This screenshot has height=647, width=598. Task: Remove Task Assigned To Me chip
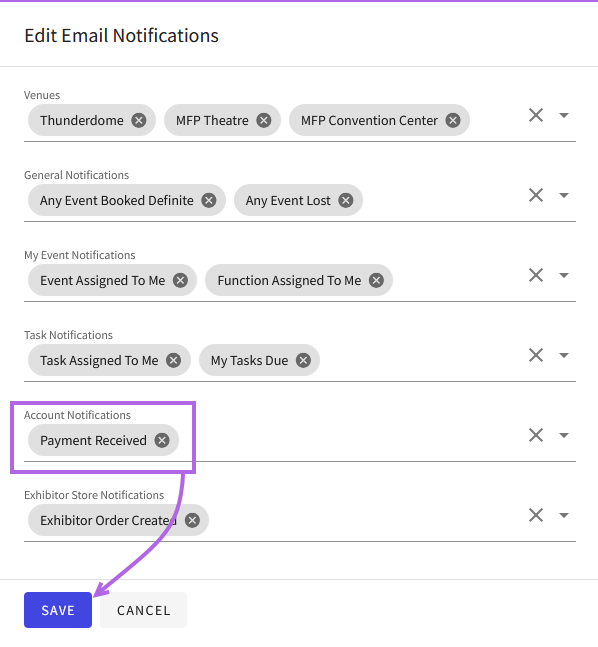point(174,361)
